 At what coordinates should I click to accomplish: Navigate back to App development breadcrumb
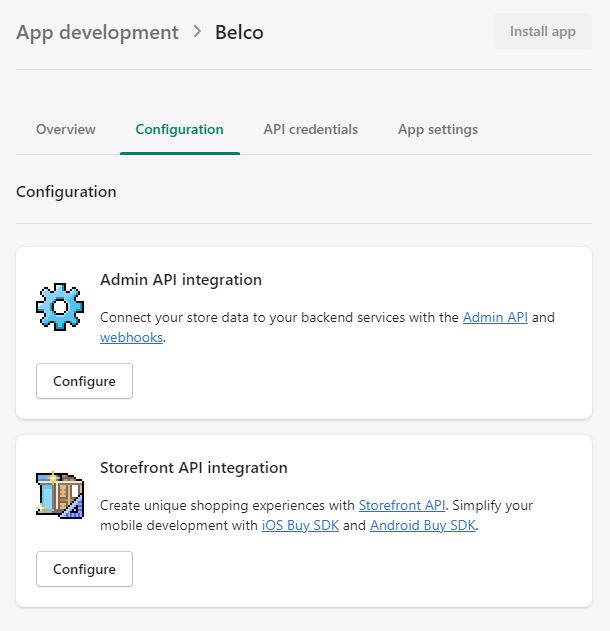pos(97,32)
